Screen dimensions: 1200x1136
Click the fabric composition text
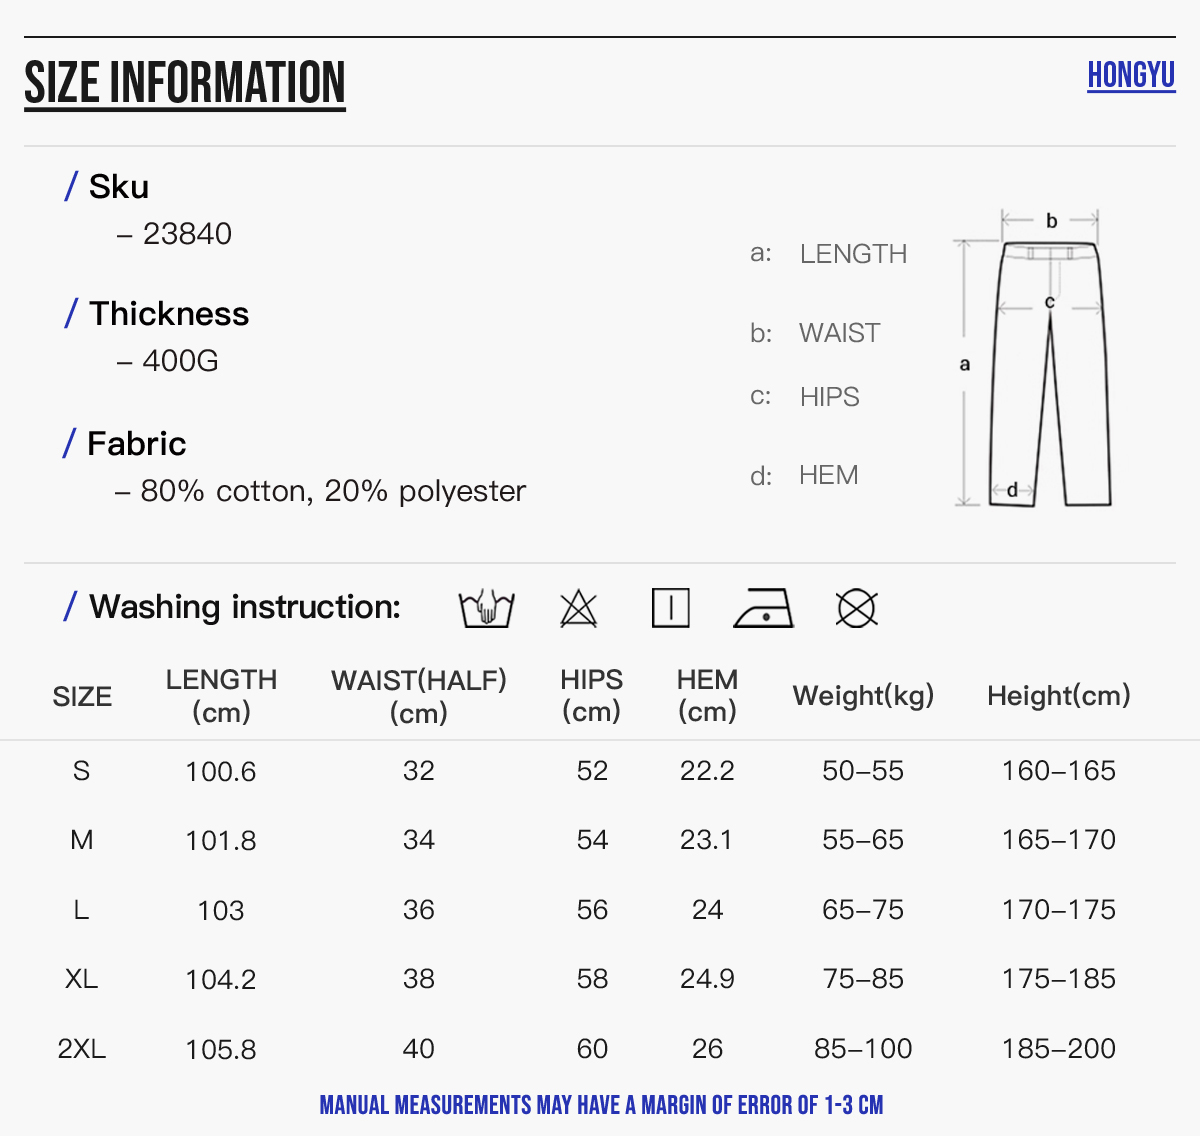click(332, 491)
